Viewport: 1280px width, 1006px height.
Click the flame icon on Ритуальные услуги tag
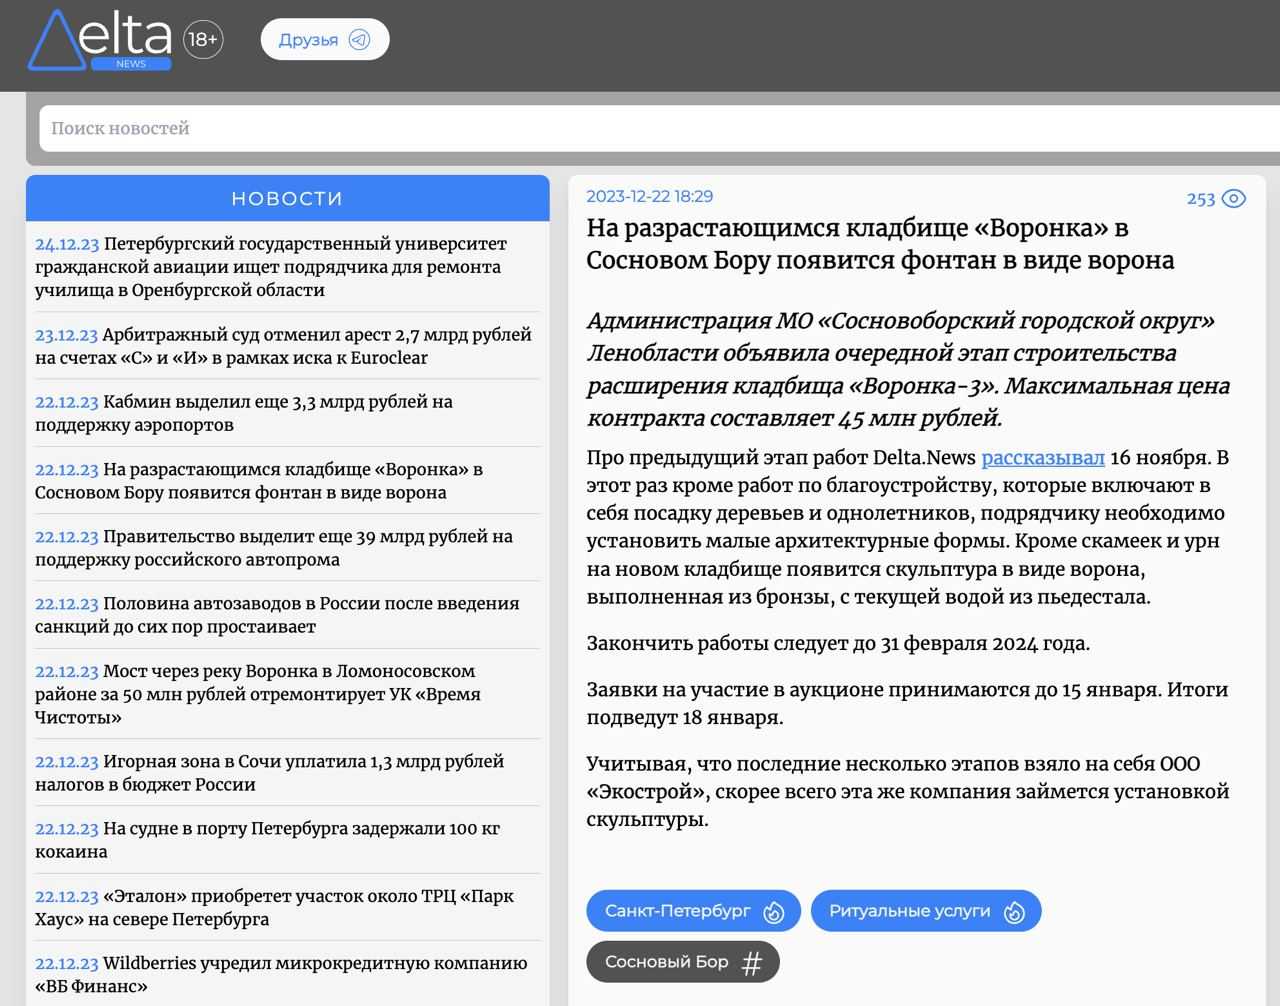(x=1014, y=912)
